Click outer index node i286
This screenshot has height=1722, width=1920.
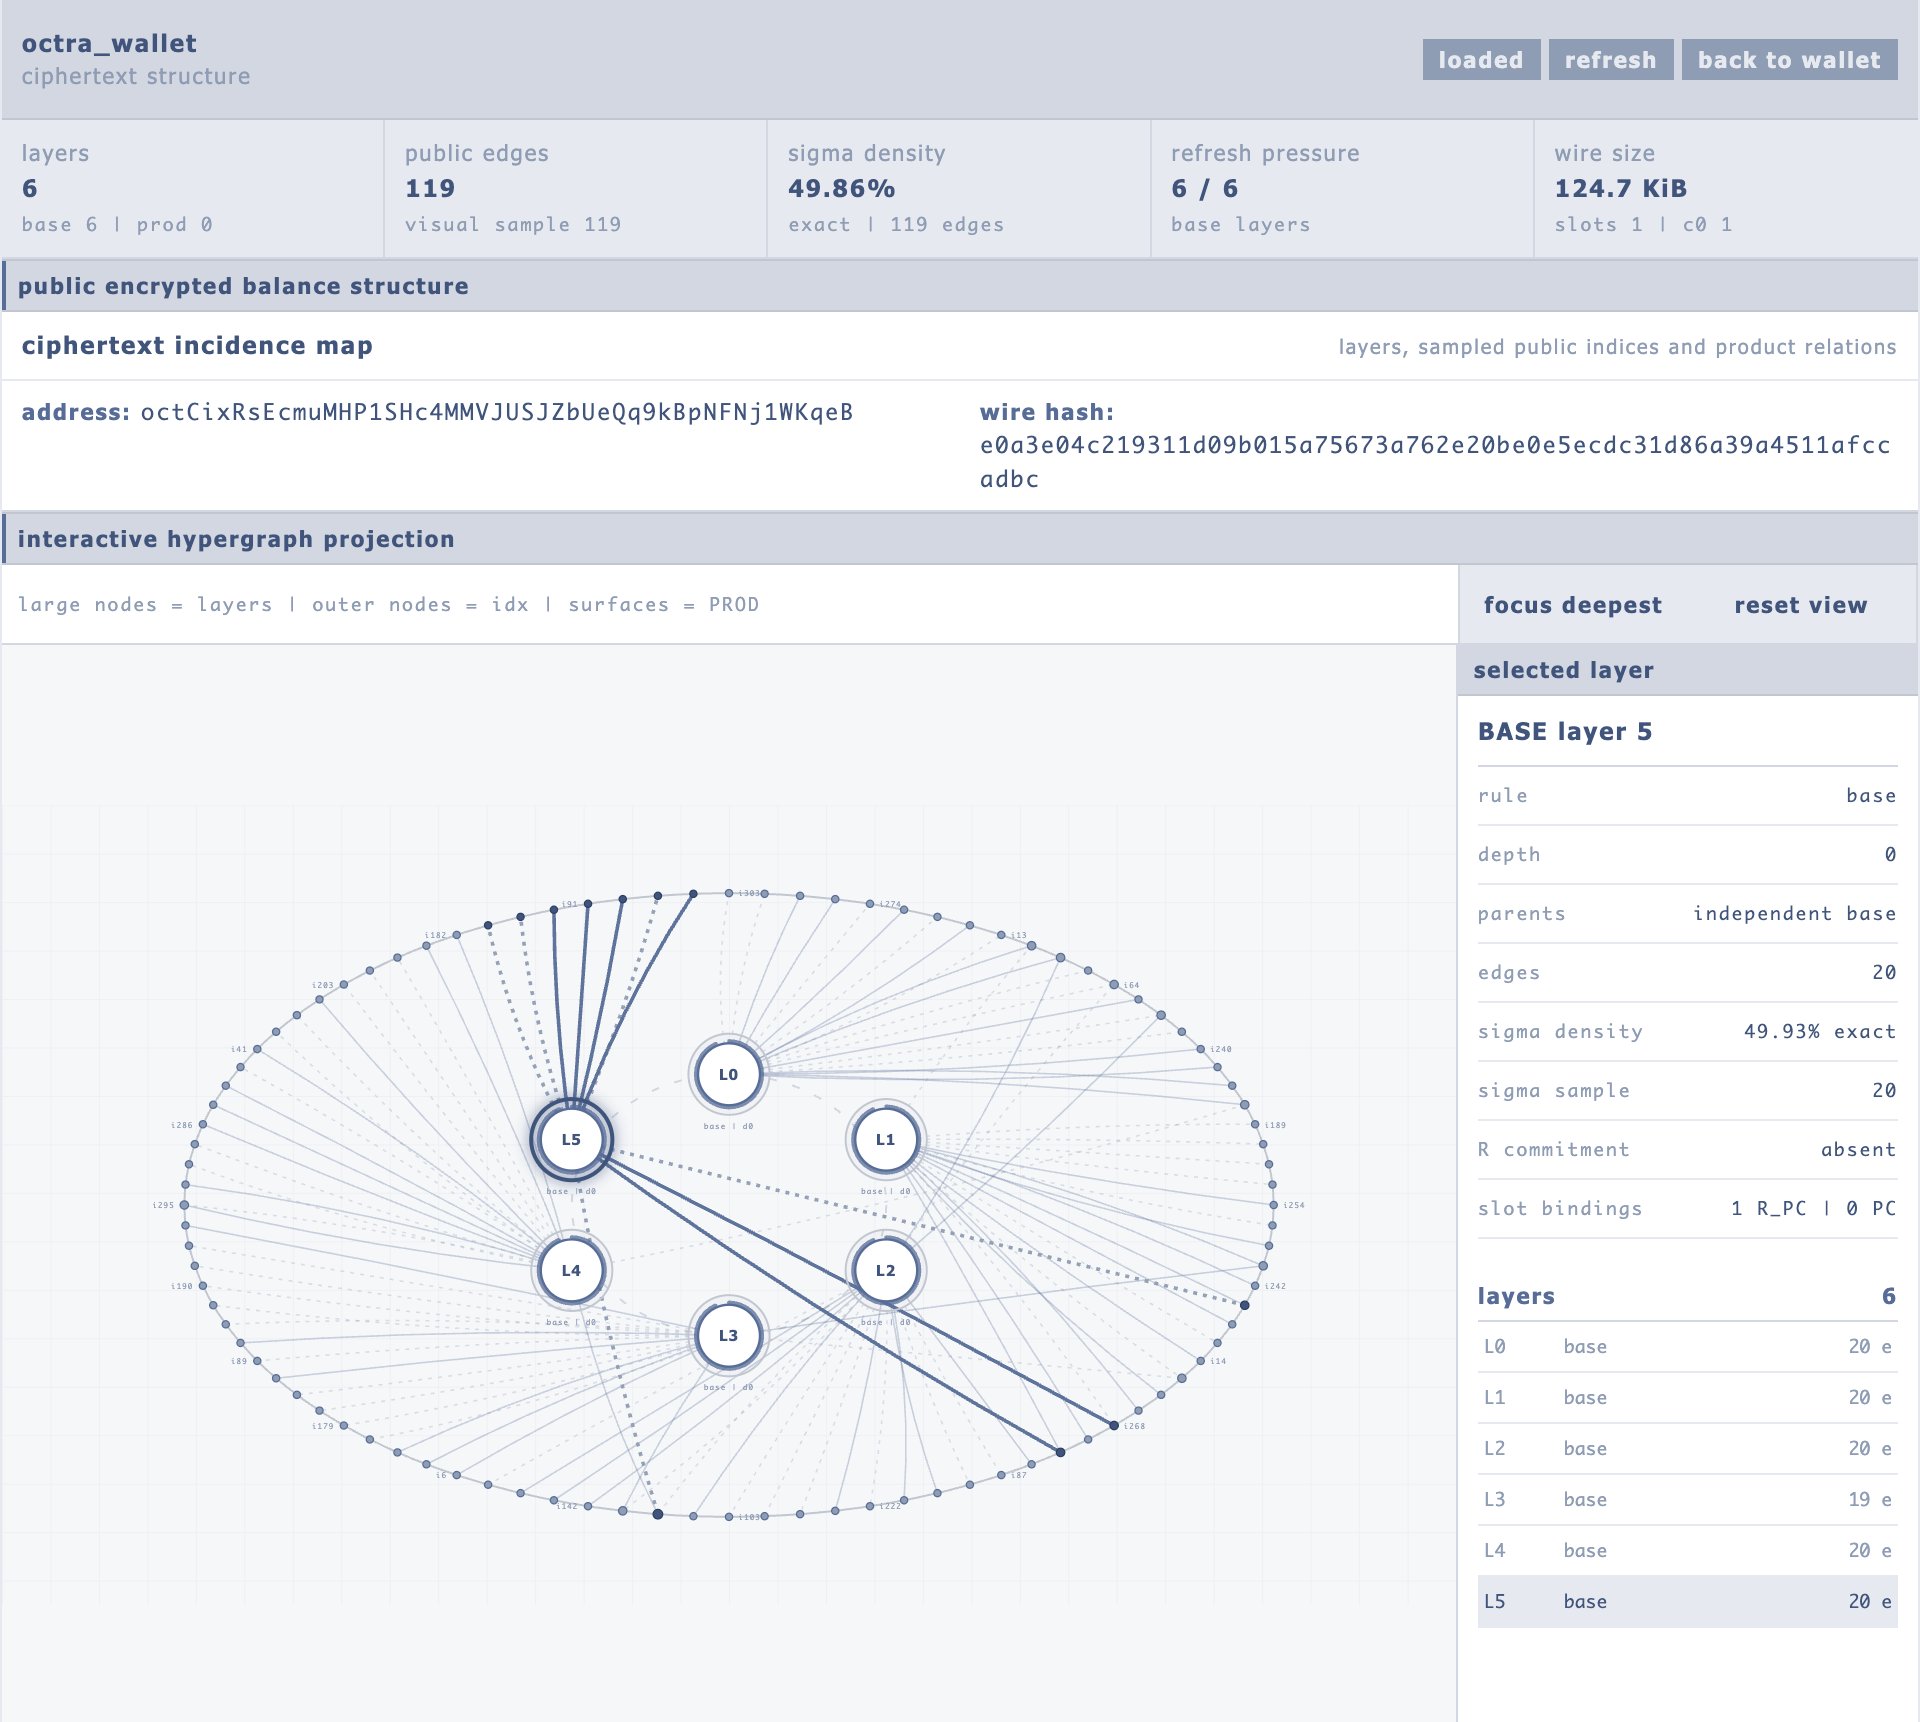[x=203, y=1125]
